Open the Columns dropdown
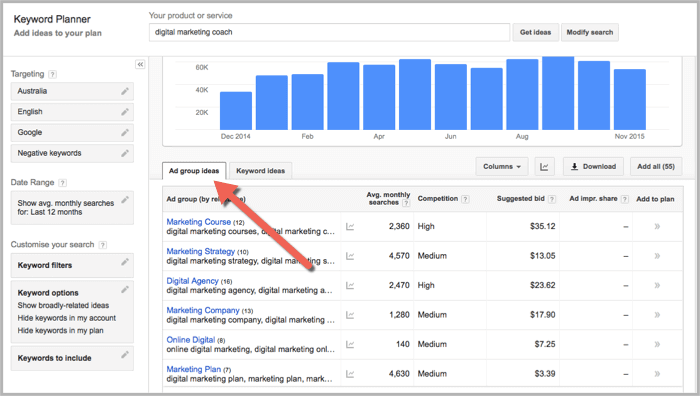This screenshot has height=396, width=700. [502, 167]
